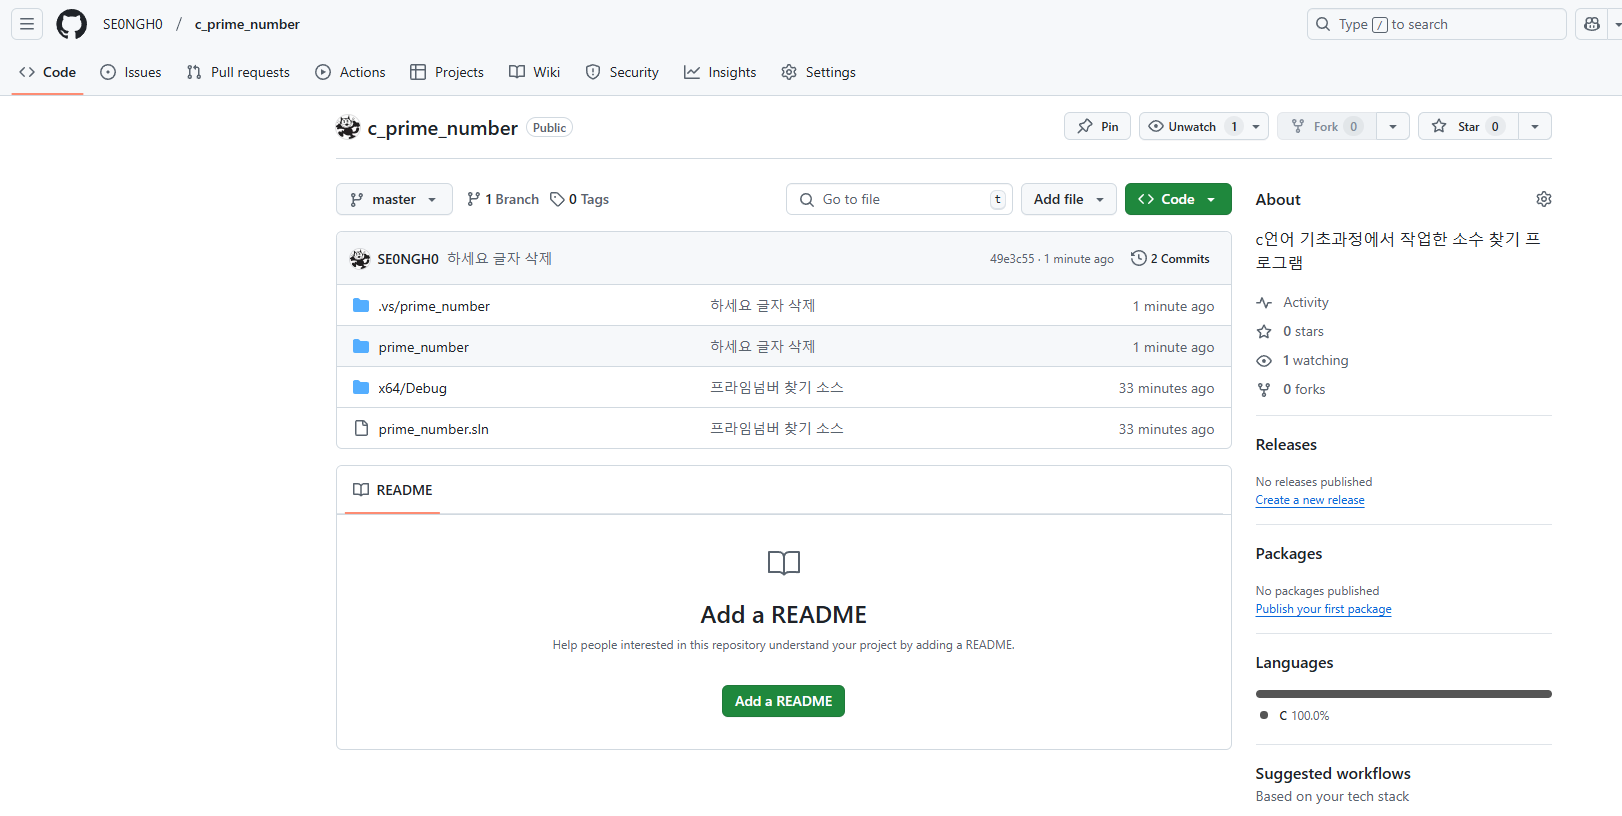Open the Wiki tab

534,72
